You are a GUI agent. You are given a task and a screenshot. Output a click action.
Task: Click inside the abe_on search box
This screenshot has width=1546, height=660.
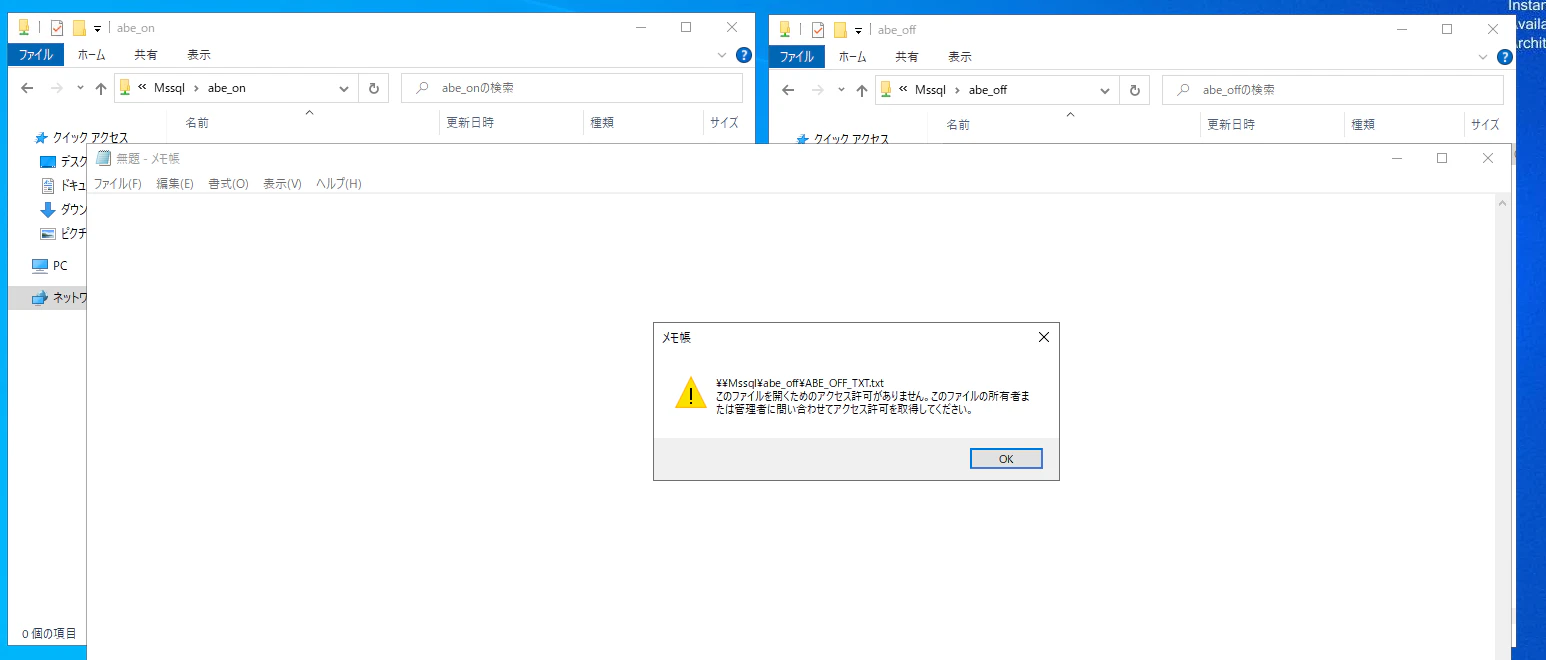pyautogui.click(x=570, y=88)
